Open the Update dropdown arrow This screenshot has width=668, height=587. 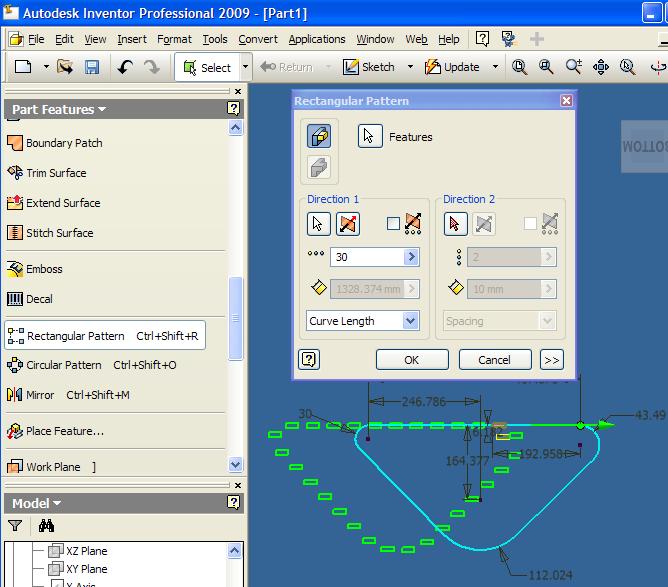click(x=495, y=67)
